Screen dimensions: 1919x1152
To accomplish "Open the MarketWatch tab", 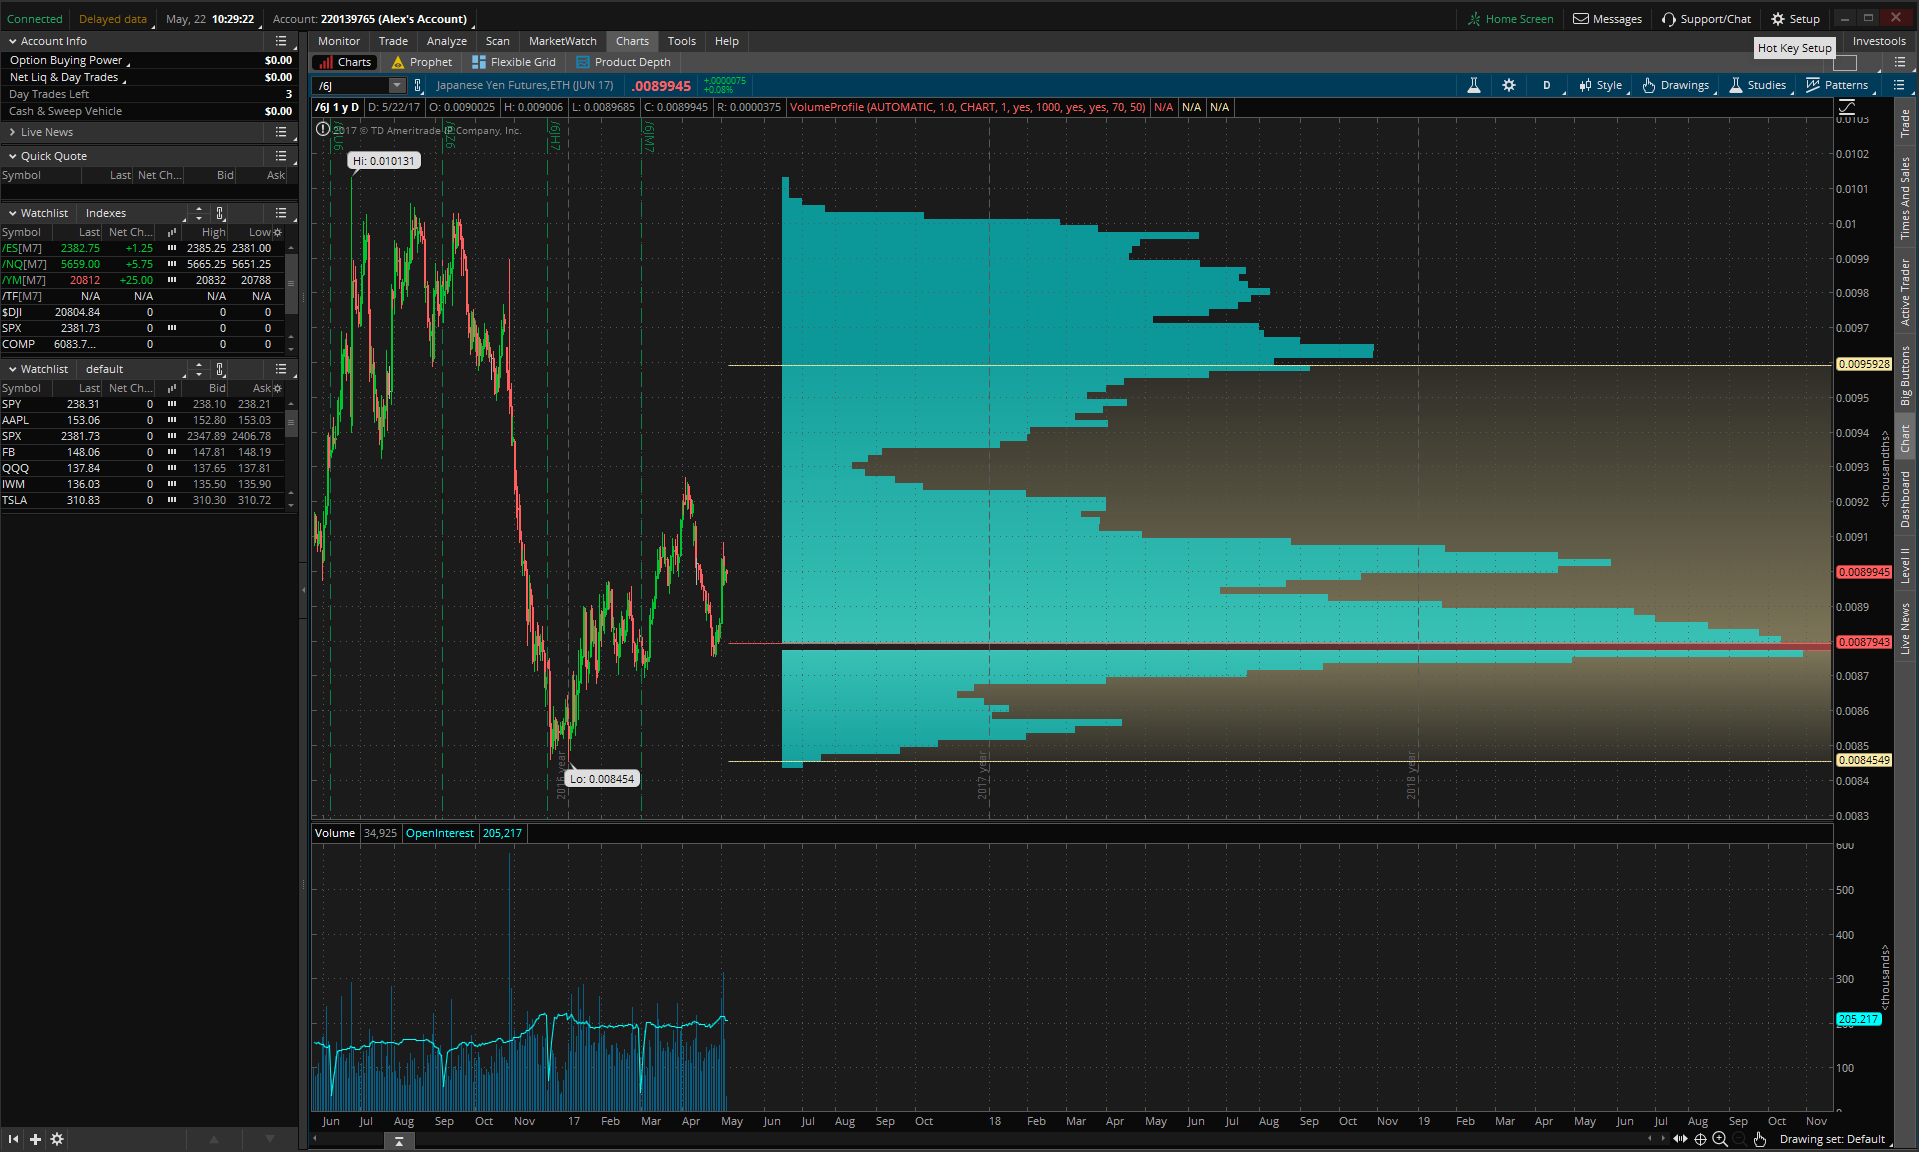I will coord(563,41).
